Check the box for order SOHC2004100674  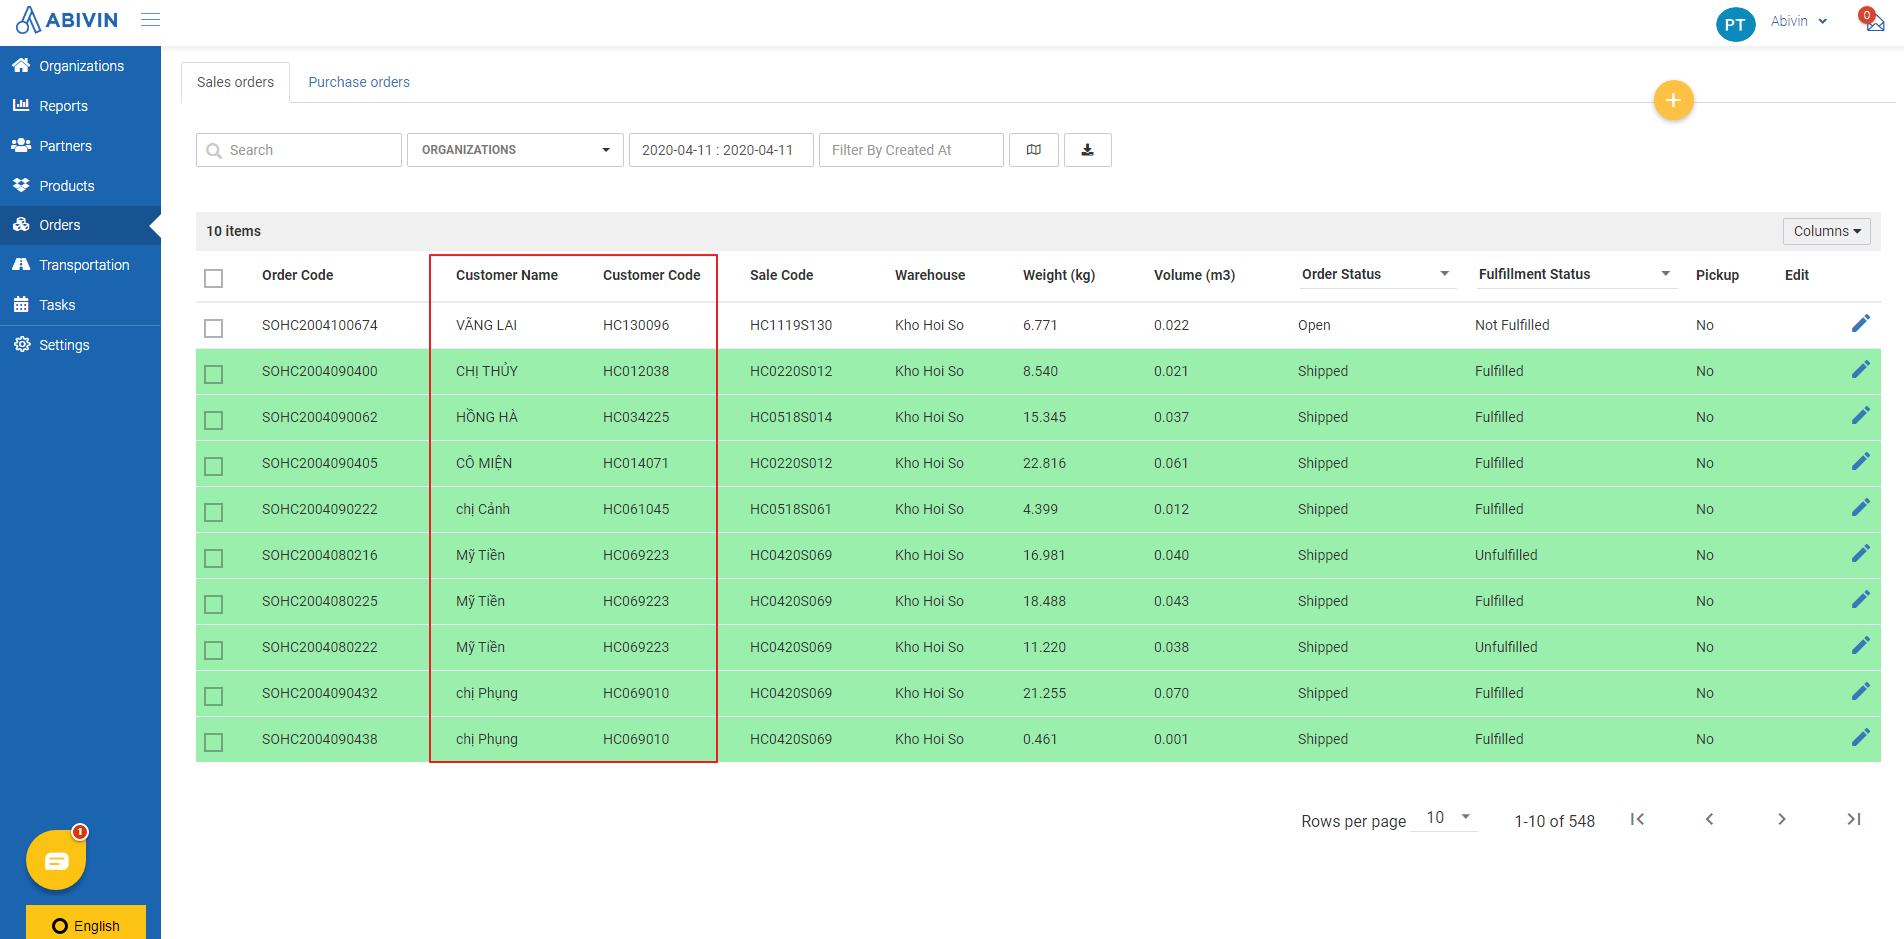(213, 328)
